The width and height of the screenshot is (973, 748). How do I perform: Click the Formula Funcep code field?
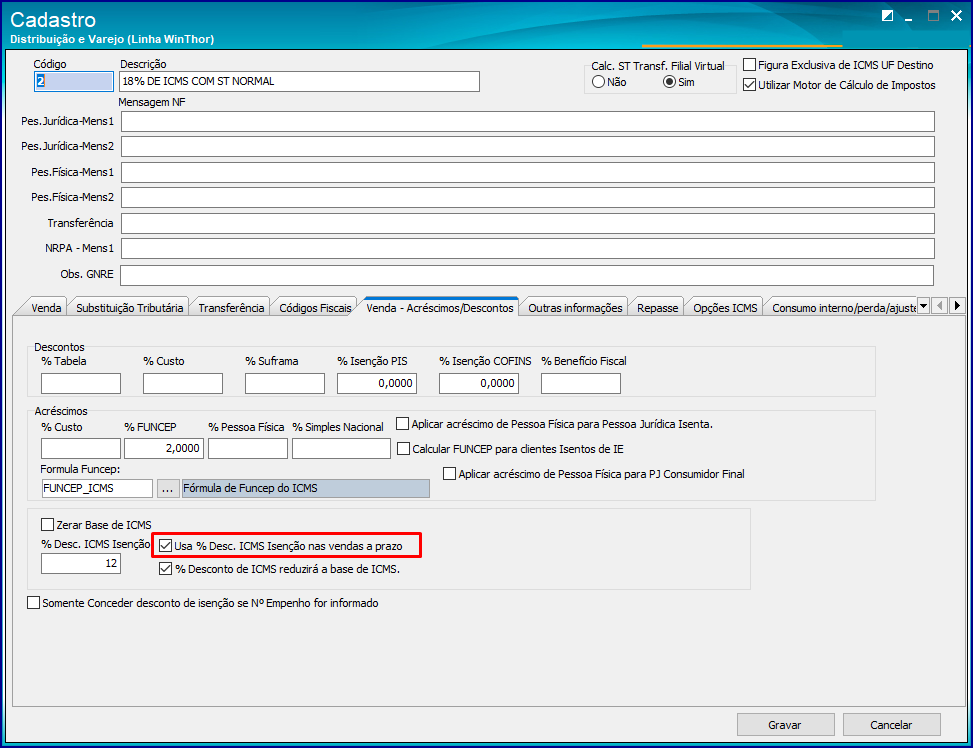pos(97,489)
